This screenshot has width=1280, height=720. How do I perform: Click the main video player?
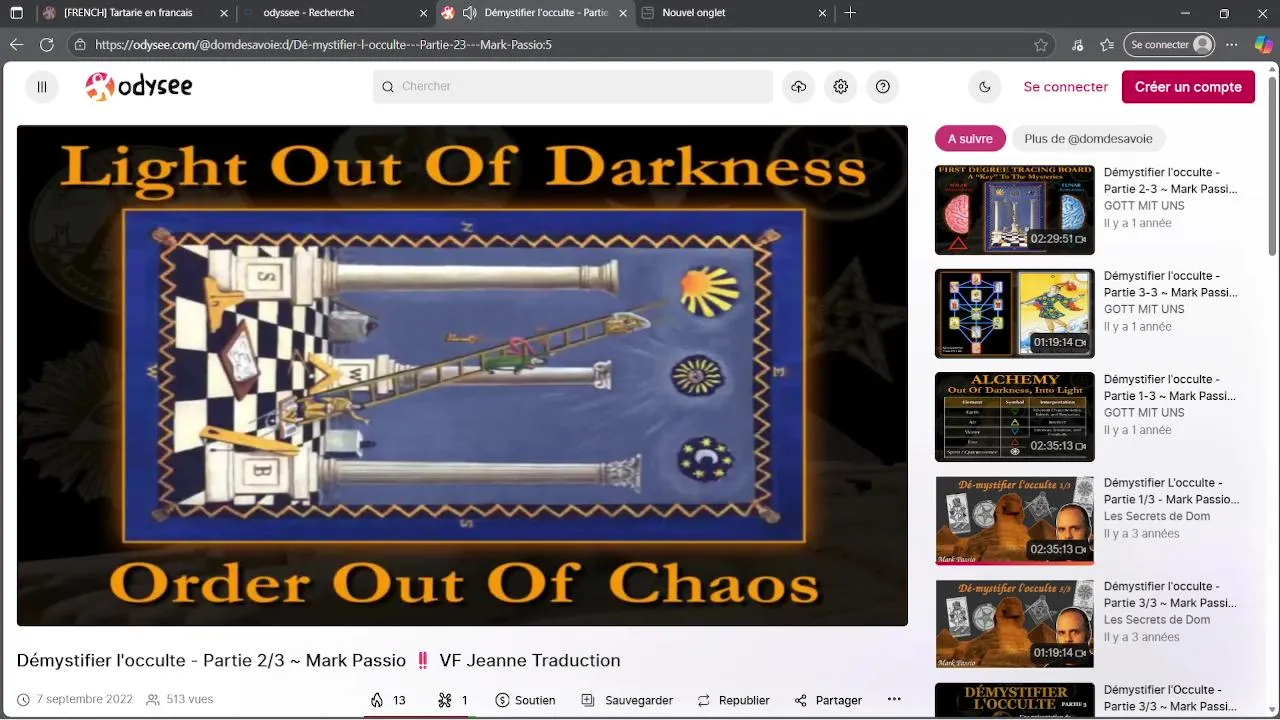[462, 375]
